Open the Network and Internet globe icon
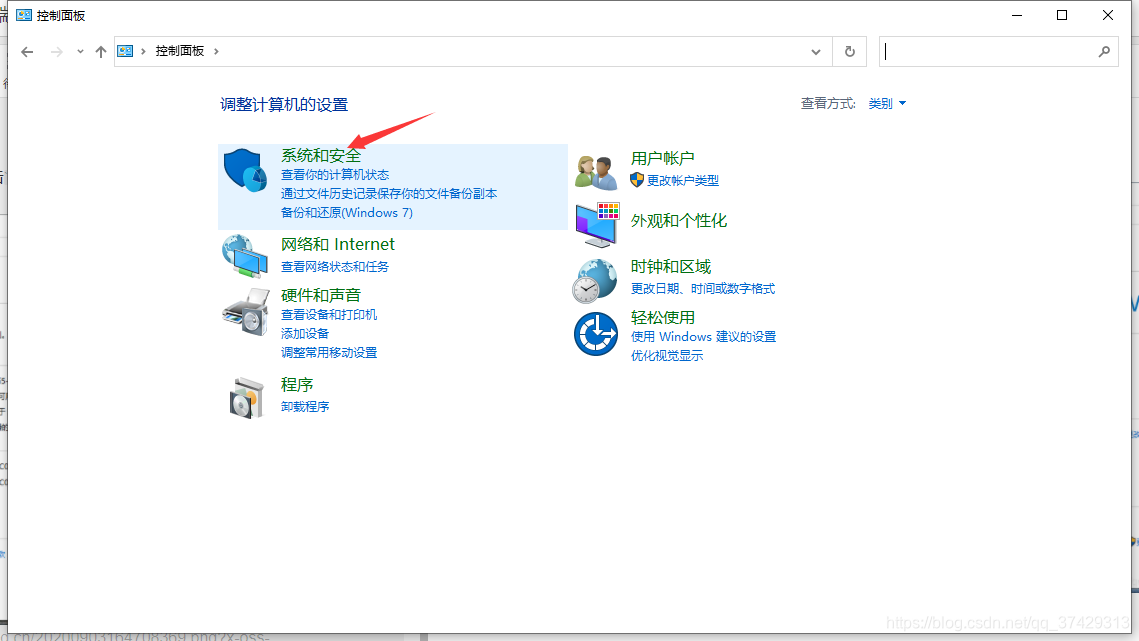 click(246, 256)
